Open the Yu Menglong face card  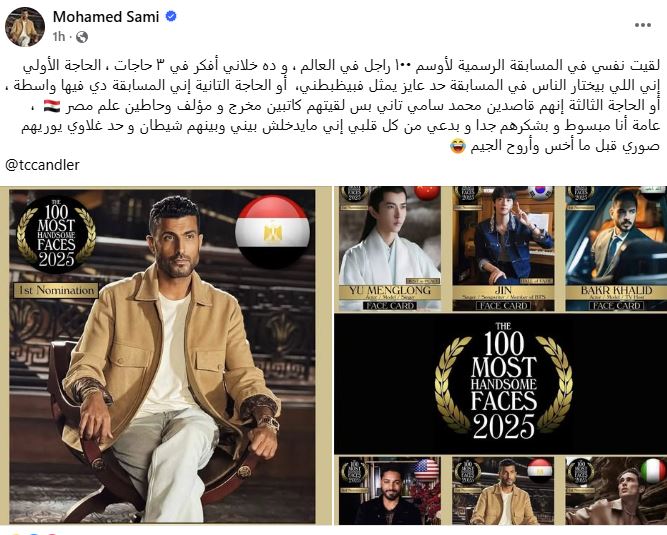[390, 249]
